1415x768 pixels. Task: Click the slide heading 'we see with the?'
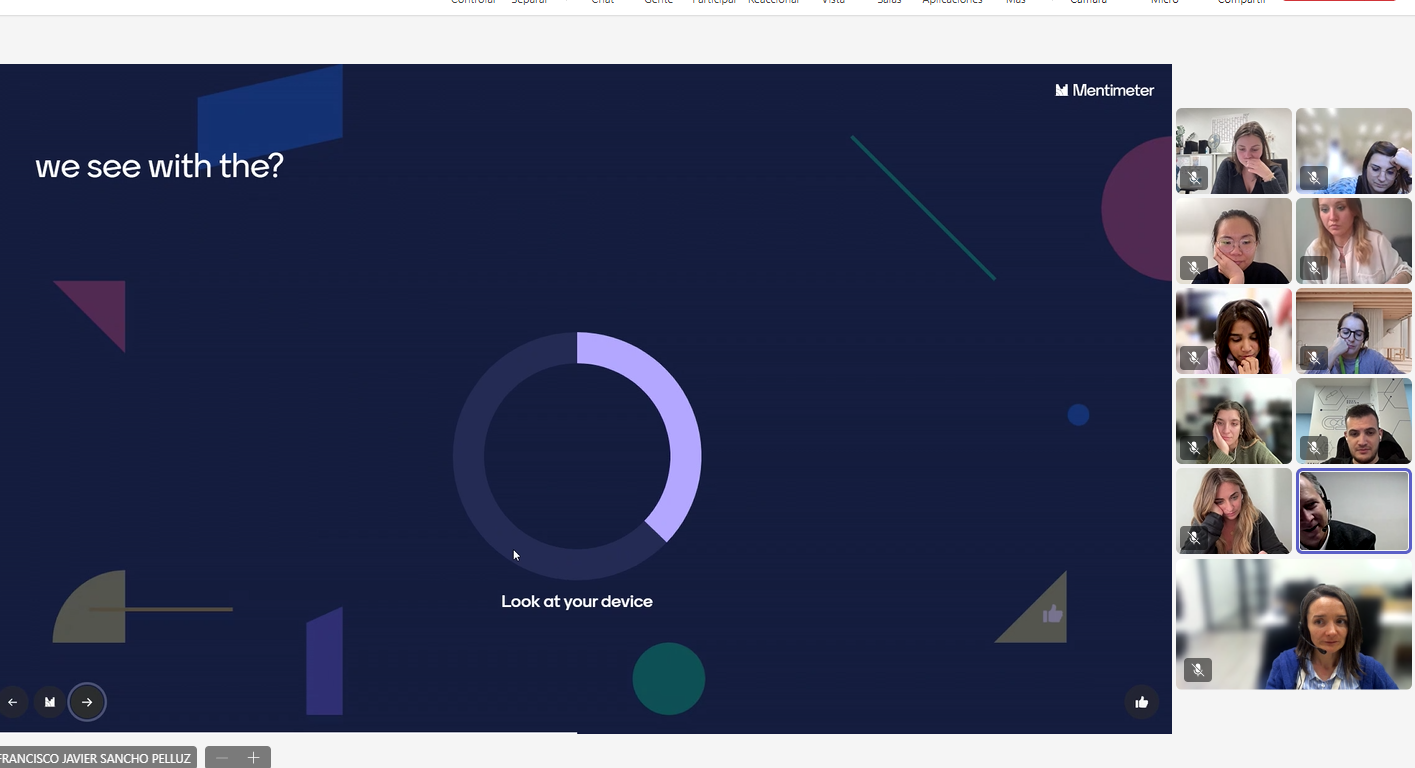(x=160, y=166)
